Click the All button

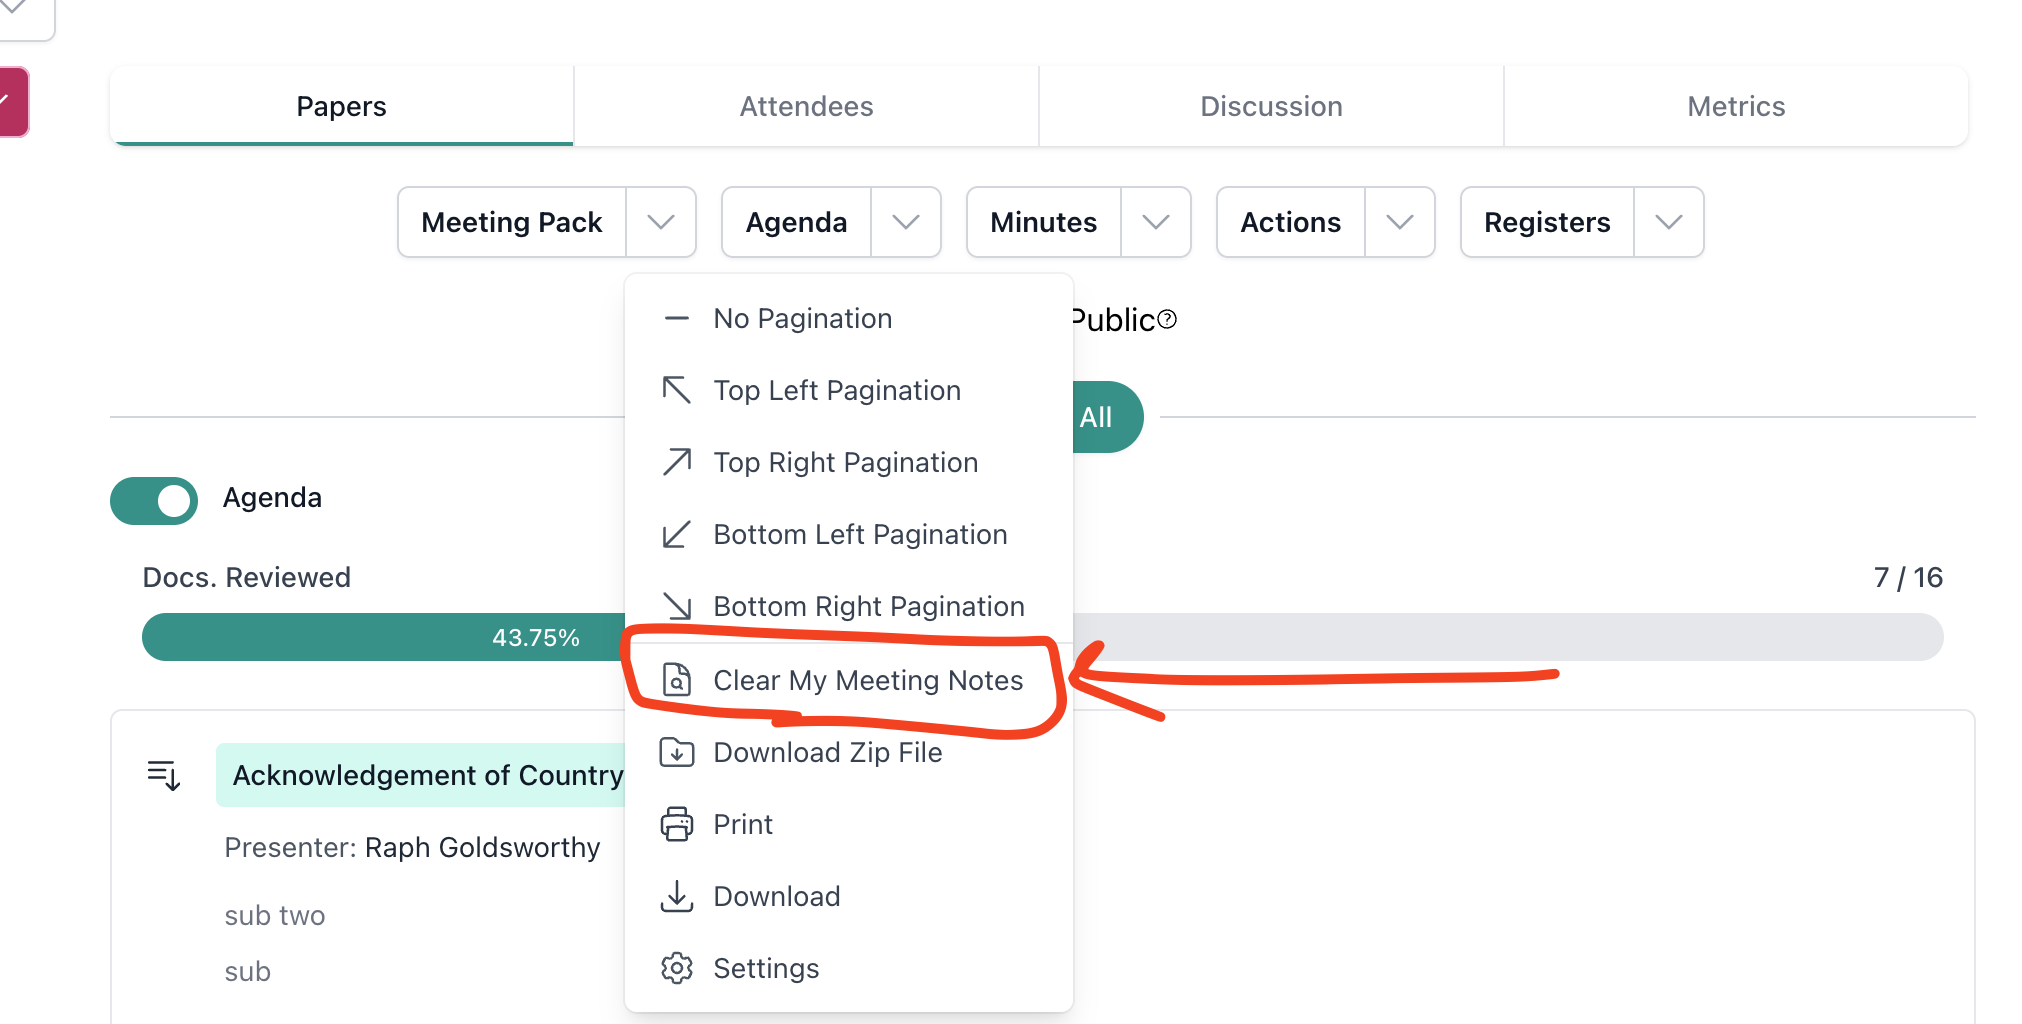[x=1098, y=417]
